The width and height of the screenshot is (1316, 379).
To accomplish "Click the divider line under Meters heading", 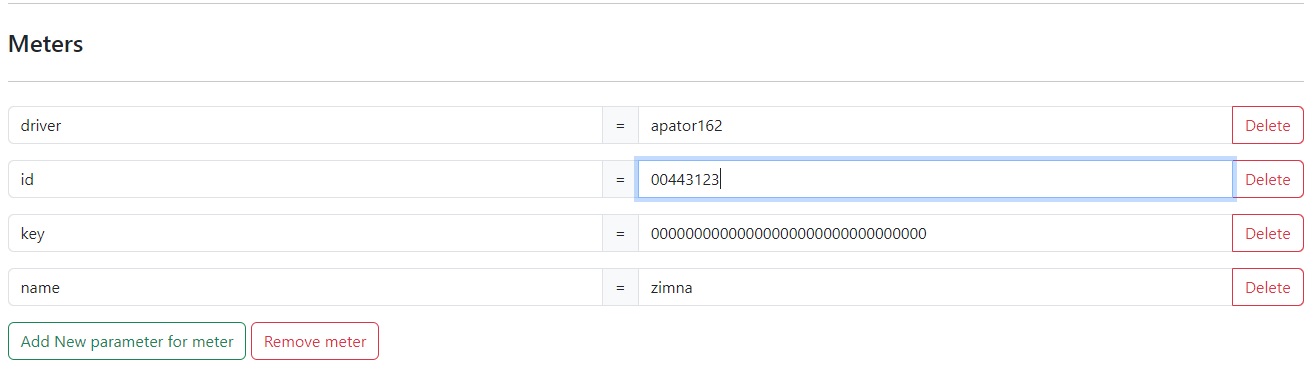I will [656, 81].
